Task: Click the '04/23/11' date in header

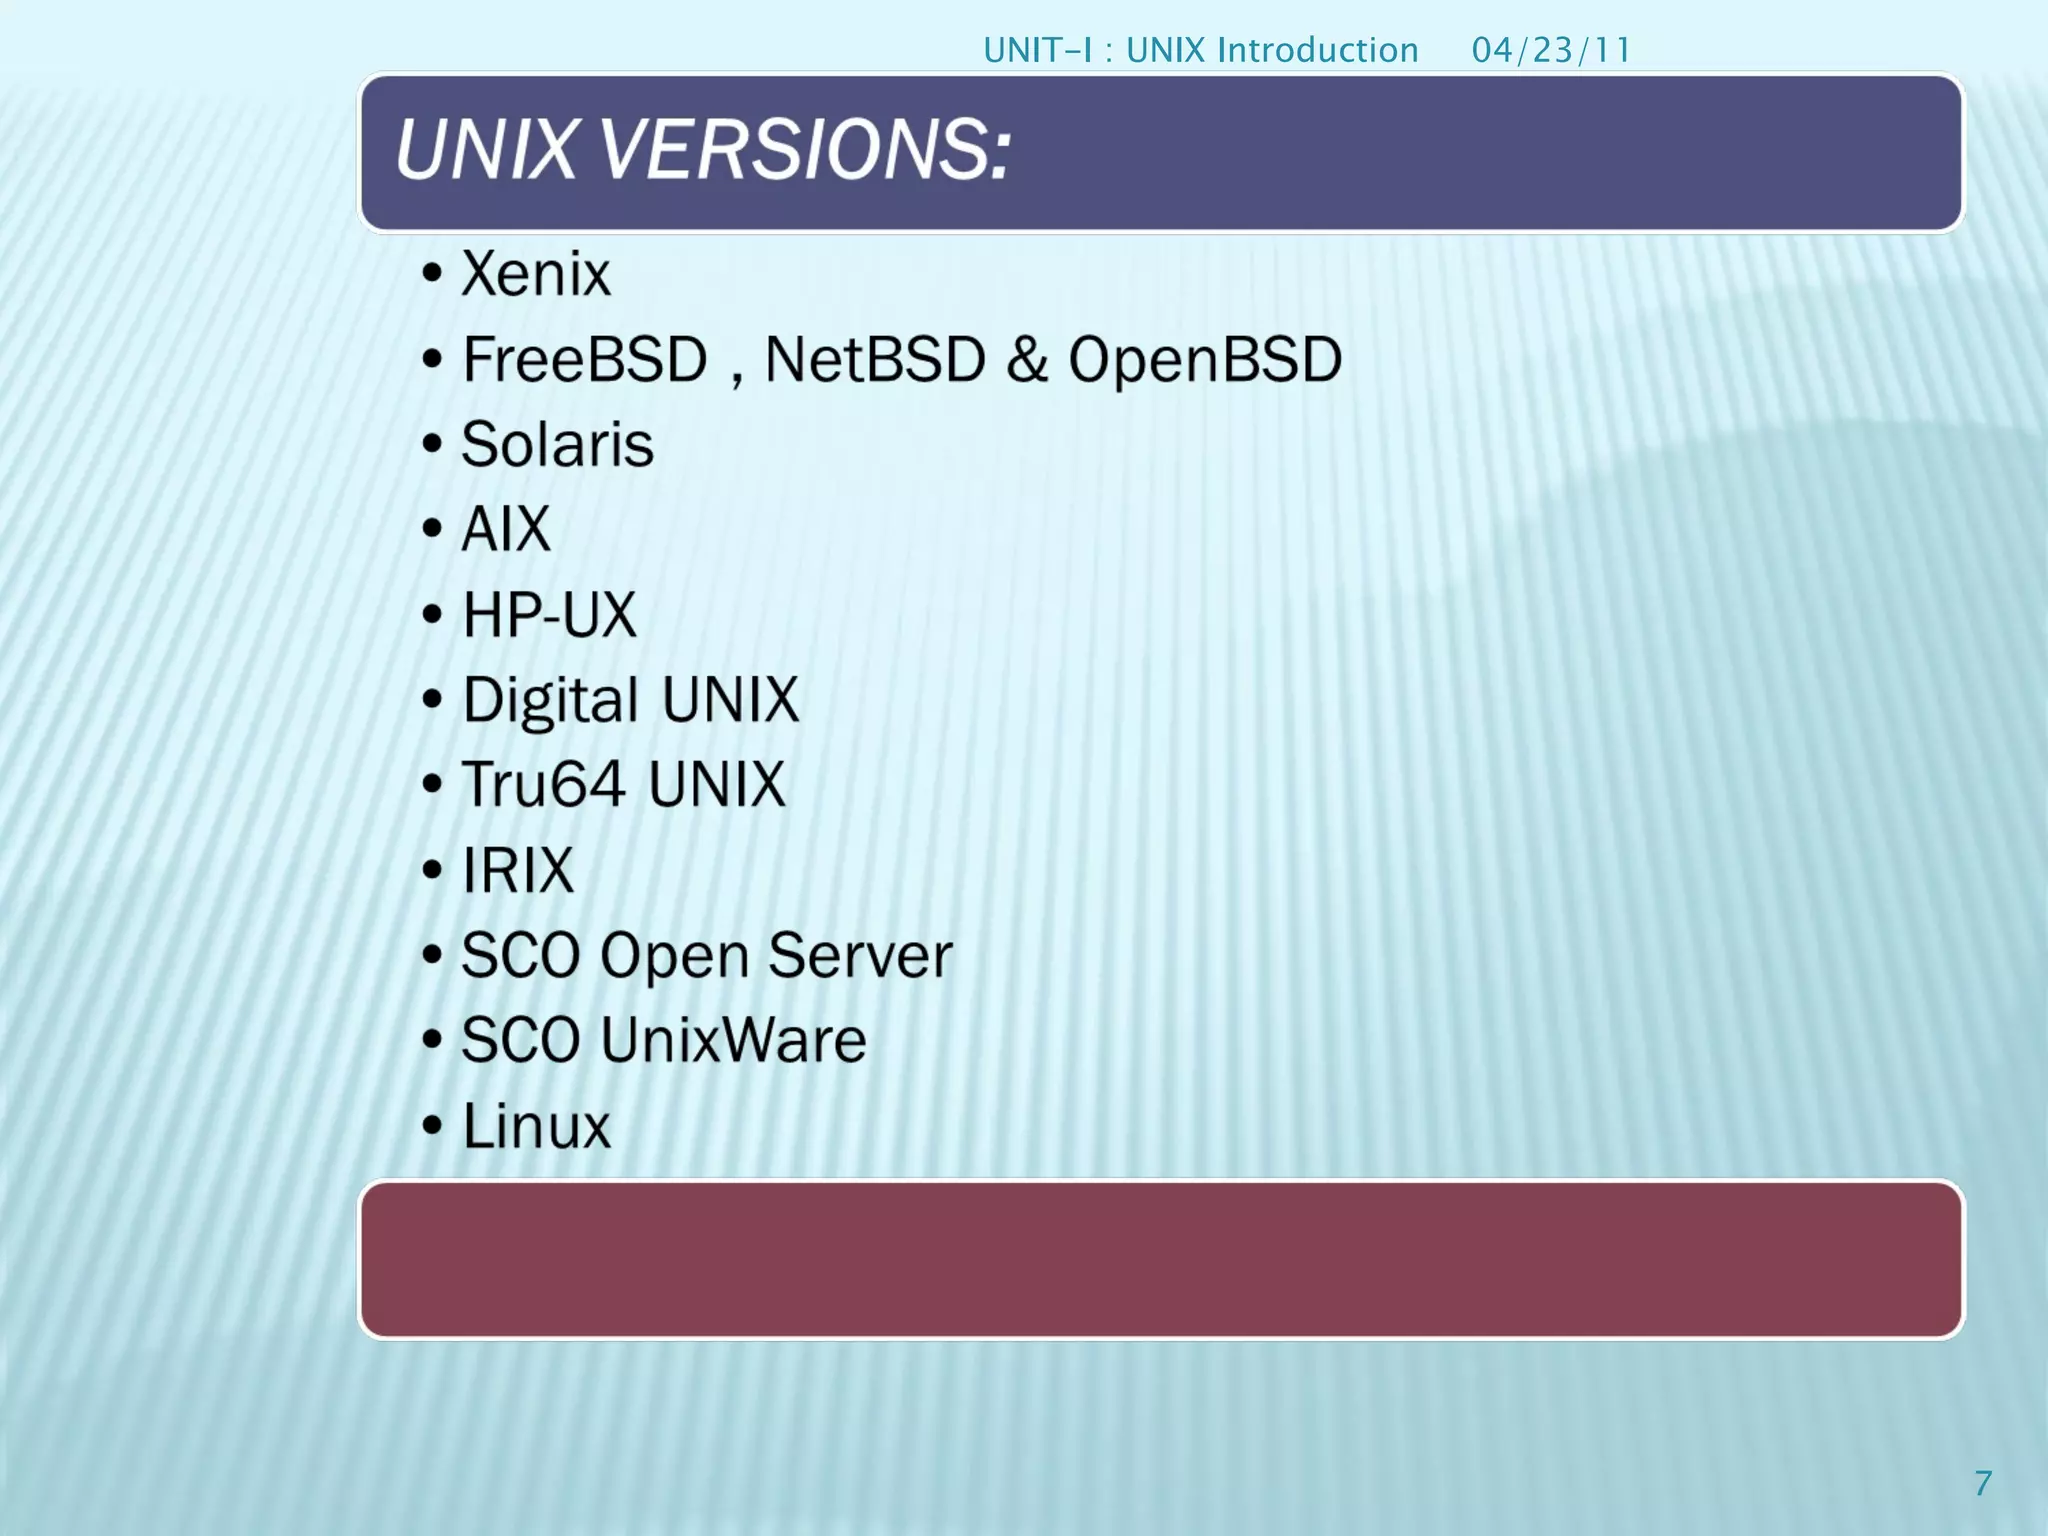Action: 1551,50
